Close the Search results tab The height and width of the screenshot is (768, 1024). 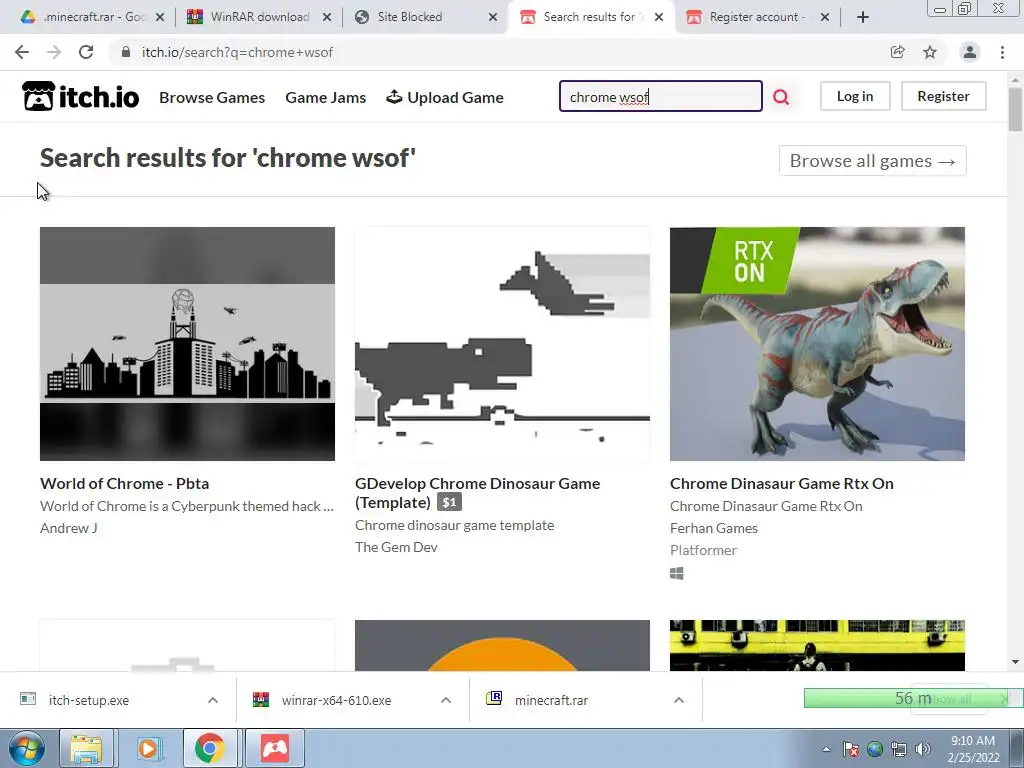pos(659,17)
